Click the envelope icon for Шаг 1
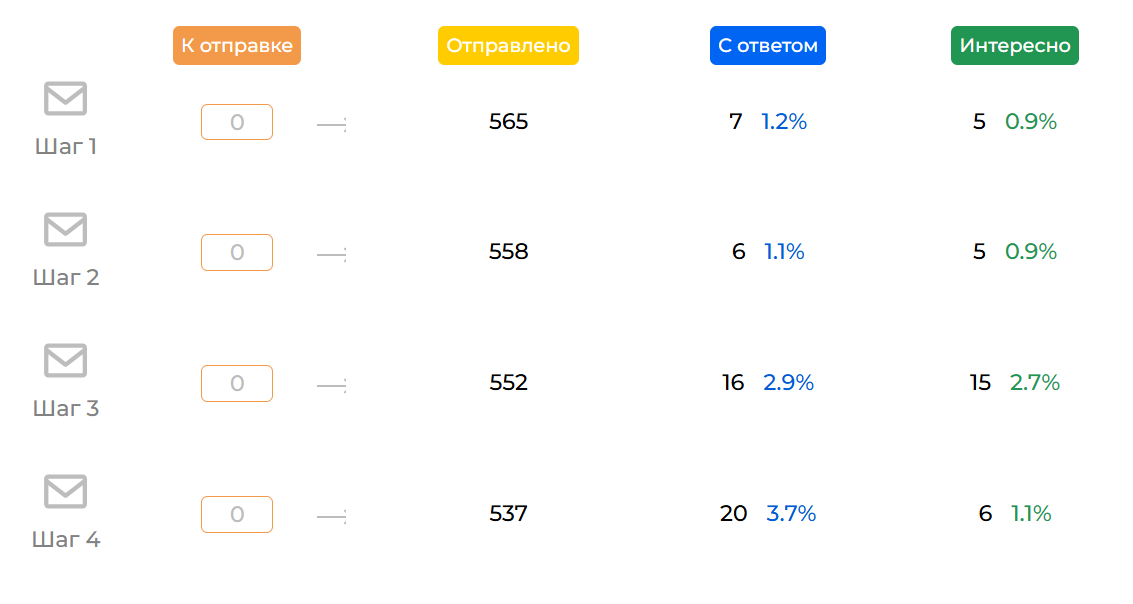 point(65,99)
